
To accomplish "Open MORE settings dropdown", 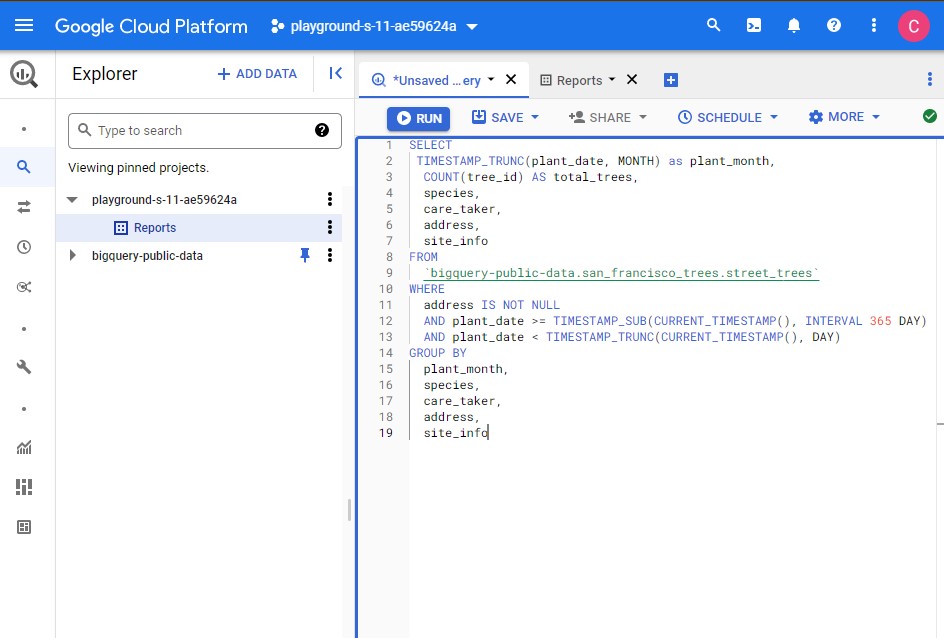I will [844, 117].
